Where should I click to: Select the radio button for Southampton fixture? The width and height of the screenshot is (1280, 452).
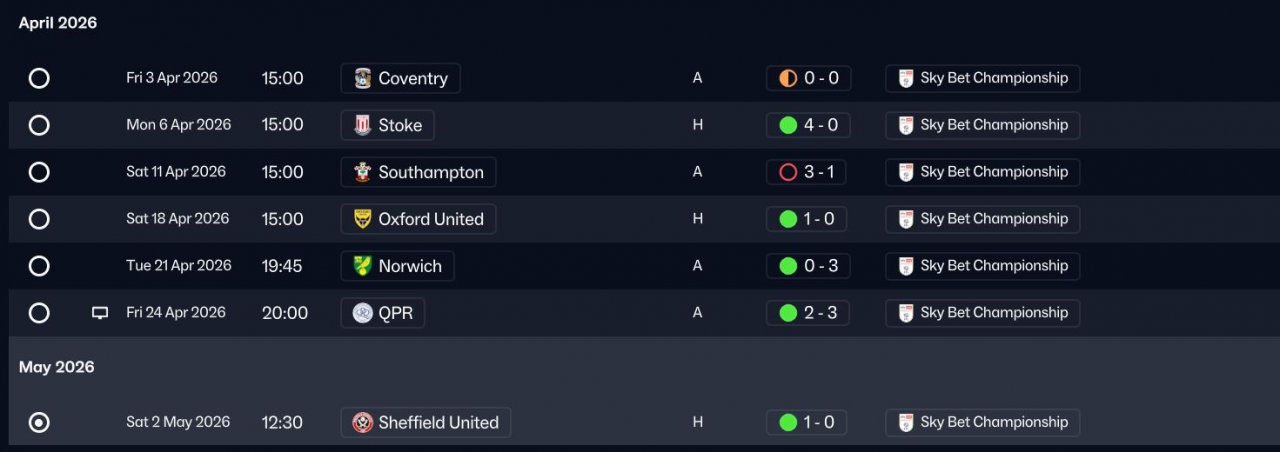coord(39,172)
